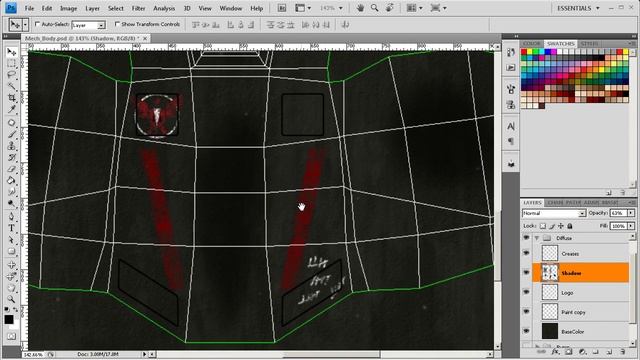Select the Clone Stamp tool
Image resolution: width=640 pixels, height=360 pixels.
tap(11, 146)
